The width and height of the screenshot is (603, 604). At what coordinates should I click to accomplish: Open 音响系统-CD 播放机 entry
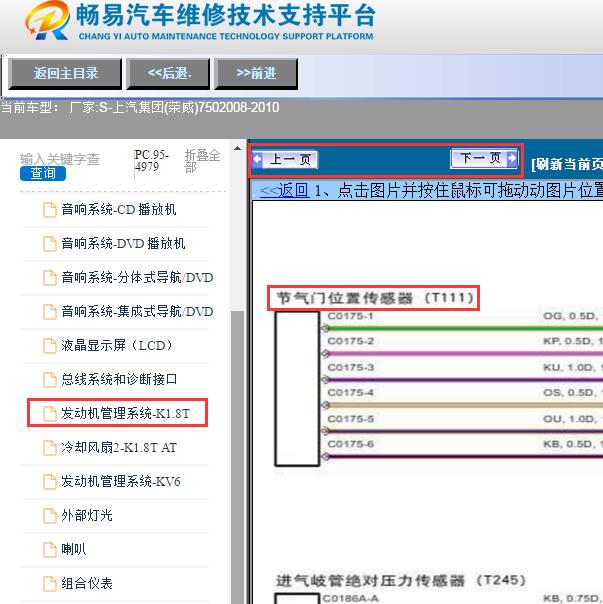pos(119,210)
